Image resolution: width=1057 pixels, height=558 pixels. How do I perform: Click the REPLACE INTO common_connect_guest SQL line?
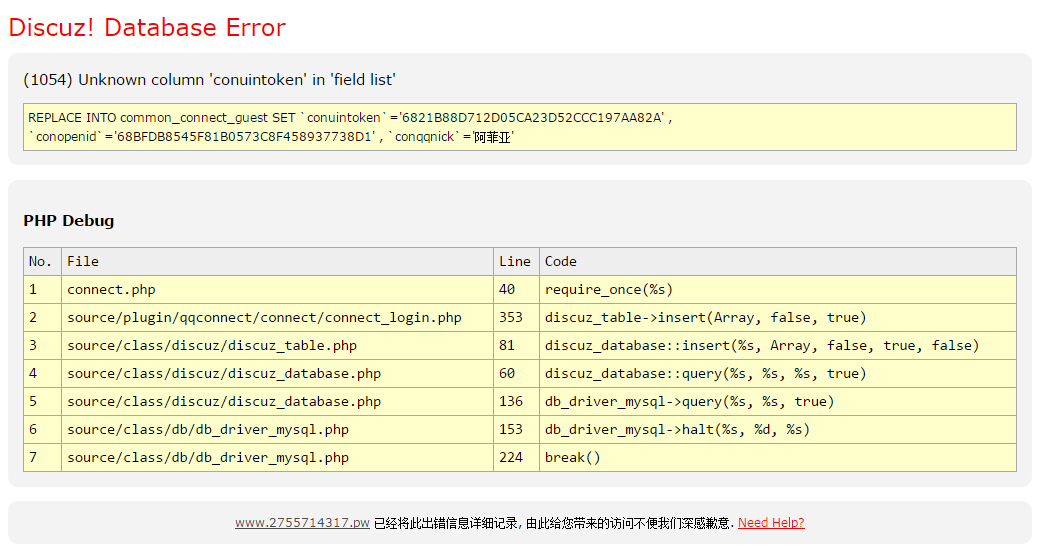(x=350, y=117)
